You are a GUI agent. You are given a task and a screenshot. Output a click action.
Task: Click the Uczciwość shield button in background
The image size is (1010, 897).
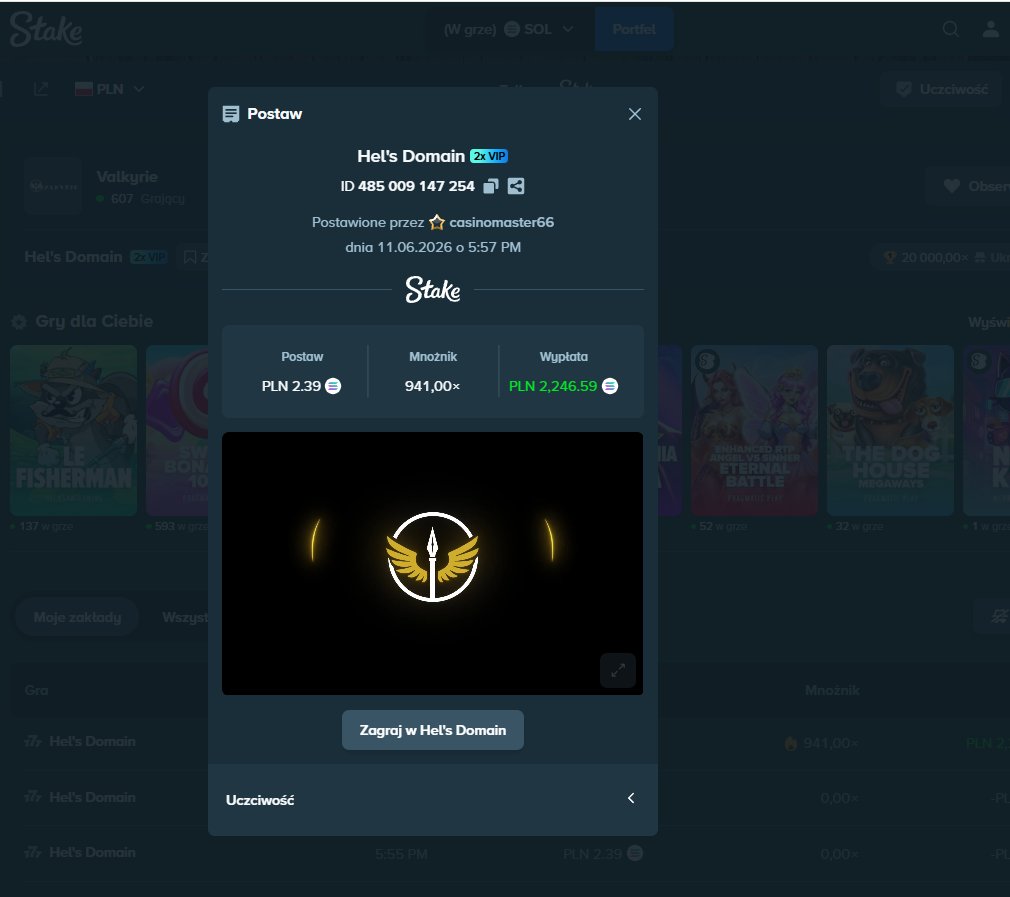[x=942, y=89]
